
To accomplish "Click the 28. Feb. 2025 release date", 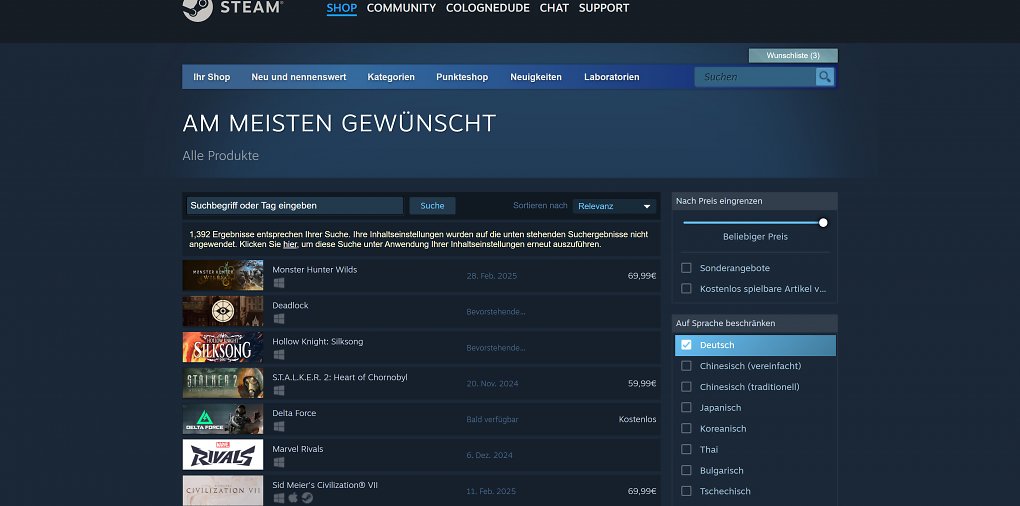I will coord(492,276).
